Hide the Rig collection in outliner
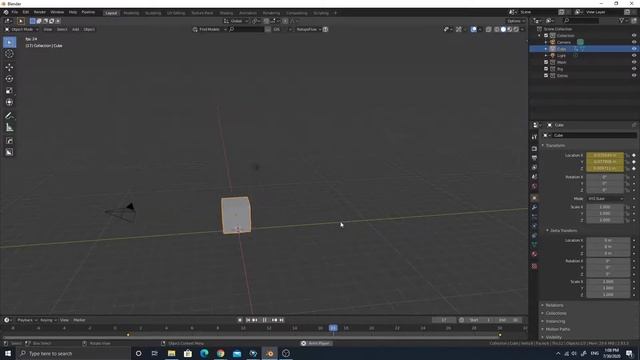The width and height of the screenshot is (640, 360). 634,69
